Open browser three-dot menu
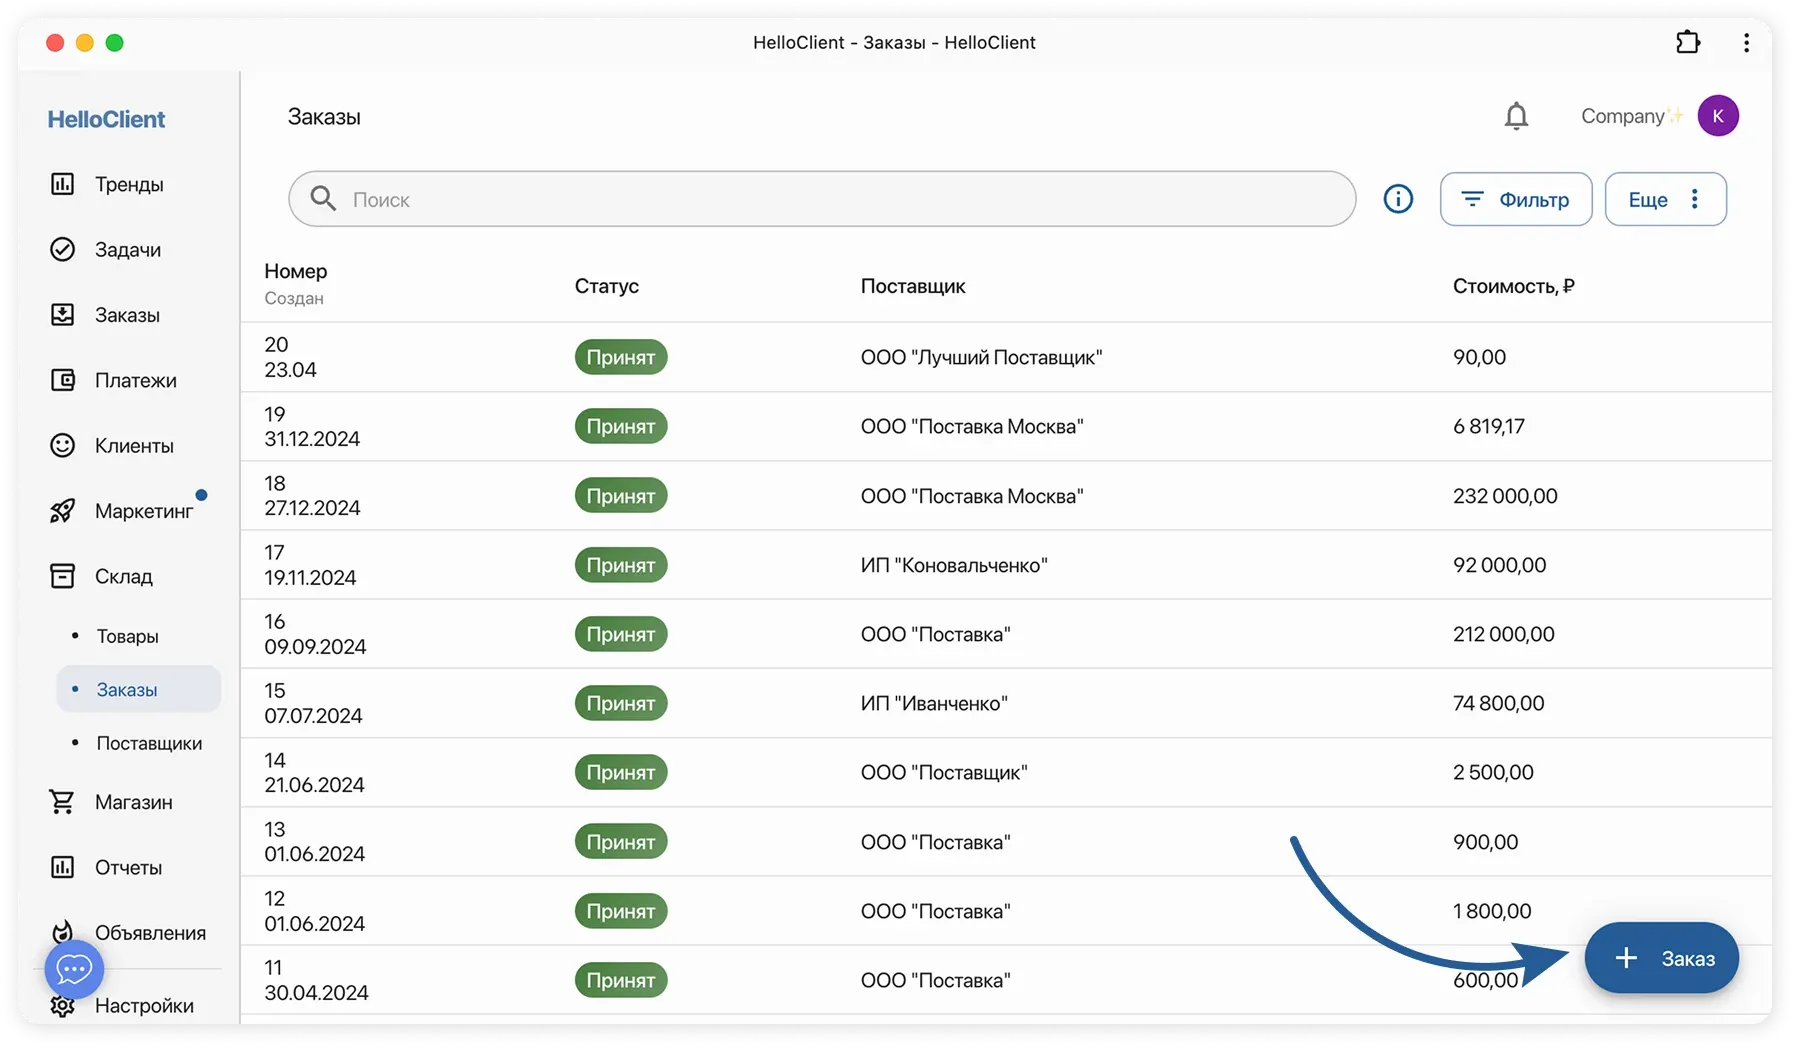This screenshot has height=1046, width=1794. pos(1746,42)
